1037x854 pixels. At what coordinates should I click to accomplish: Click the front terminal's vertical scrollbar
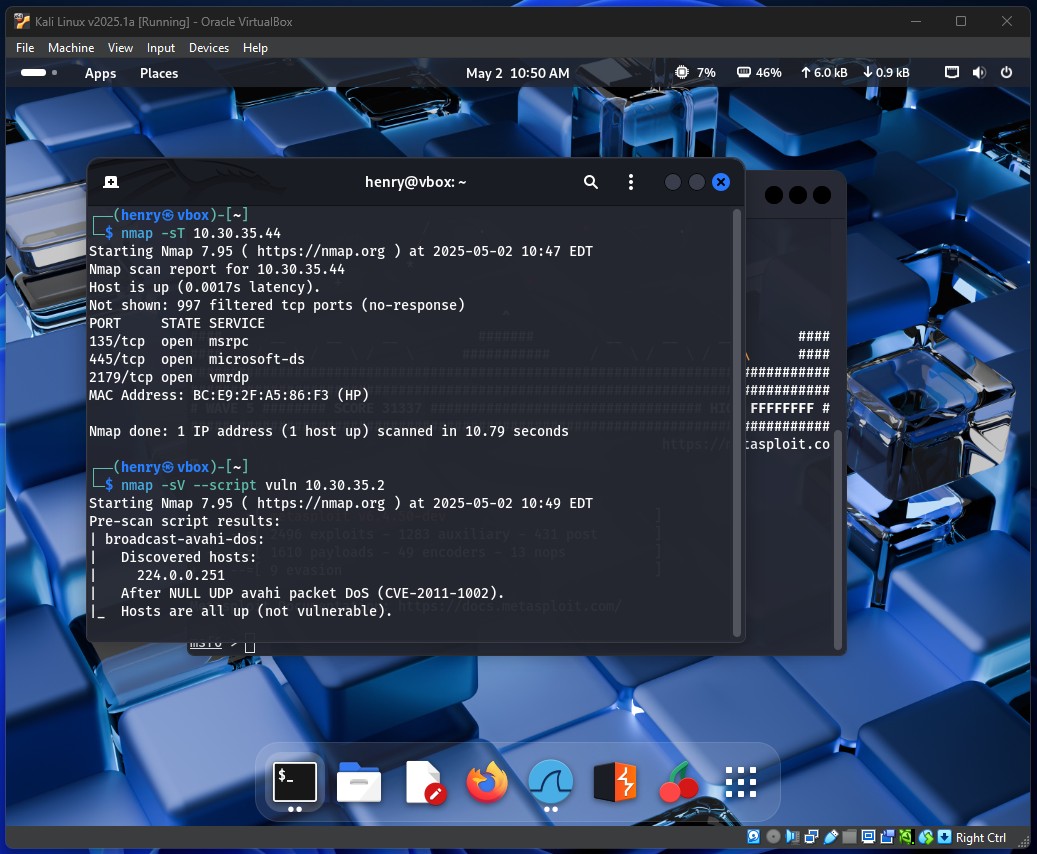pyautogui.click(x=737, y=423)
